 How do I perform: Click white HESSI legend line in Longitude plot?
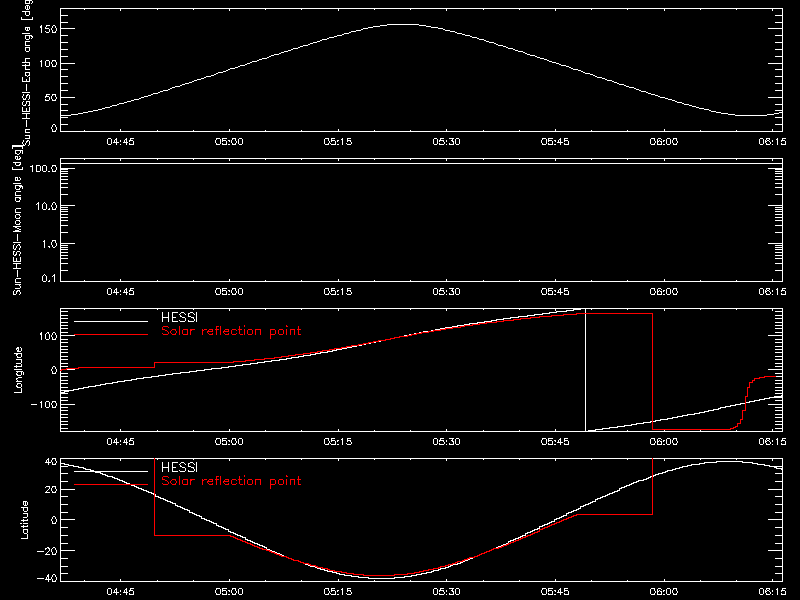111,321
